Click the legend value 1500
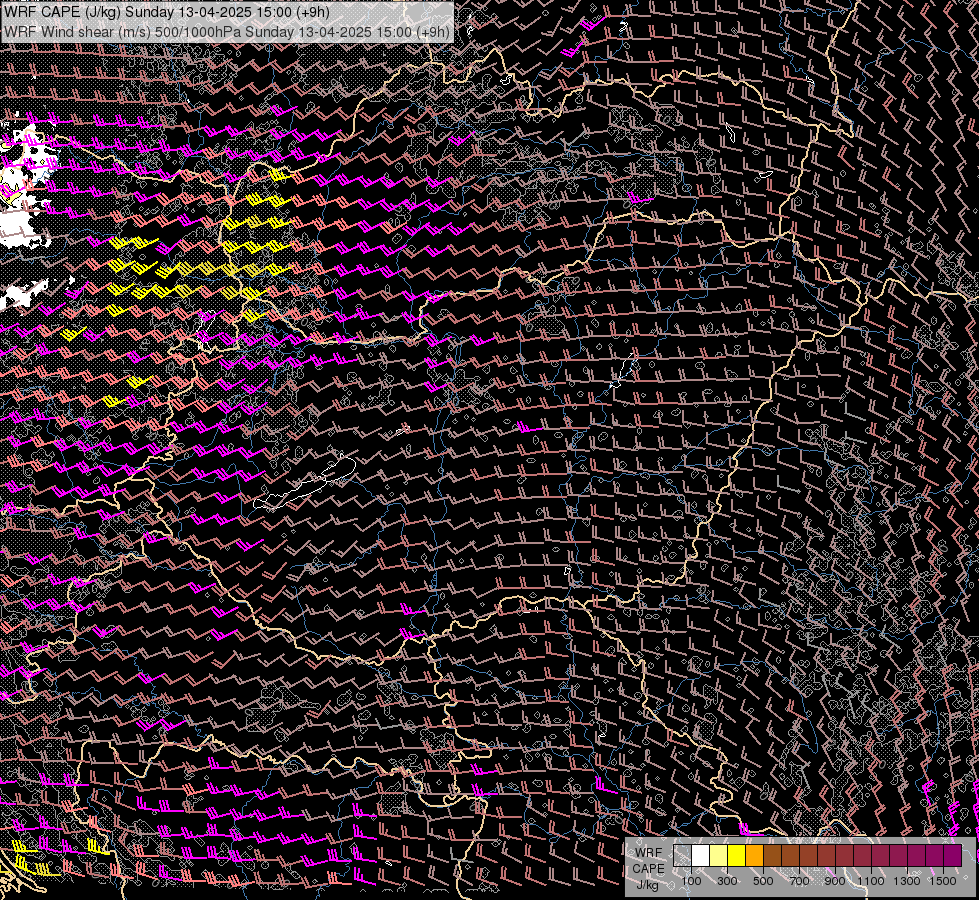979x900 pixels. 943,881
